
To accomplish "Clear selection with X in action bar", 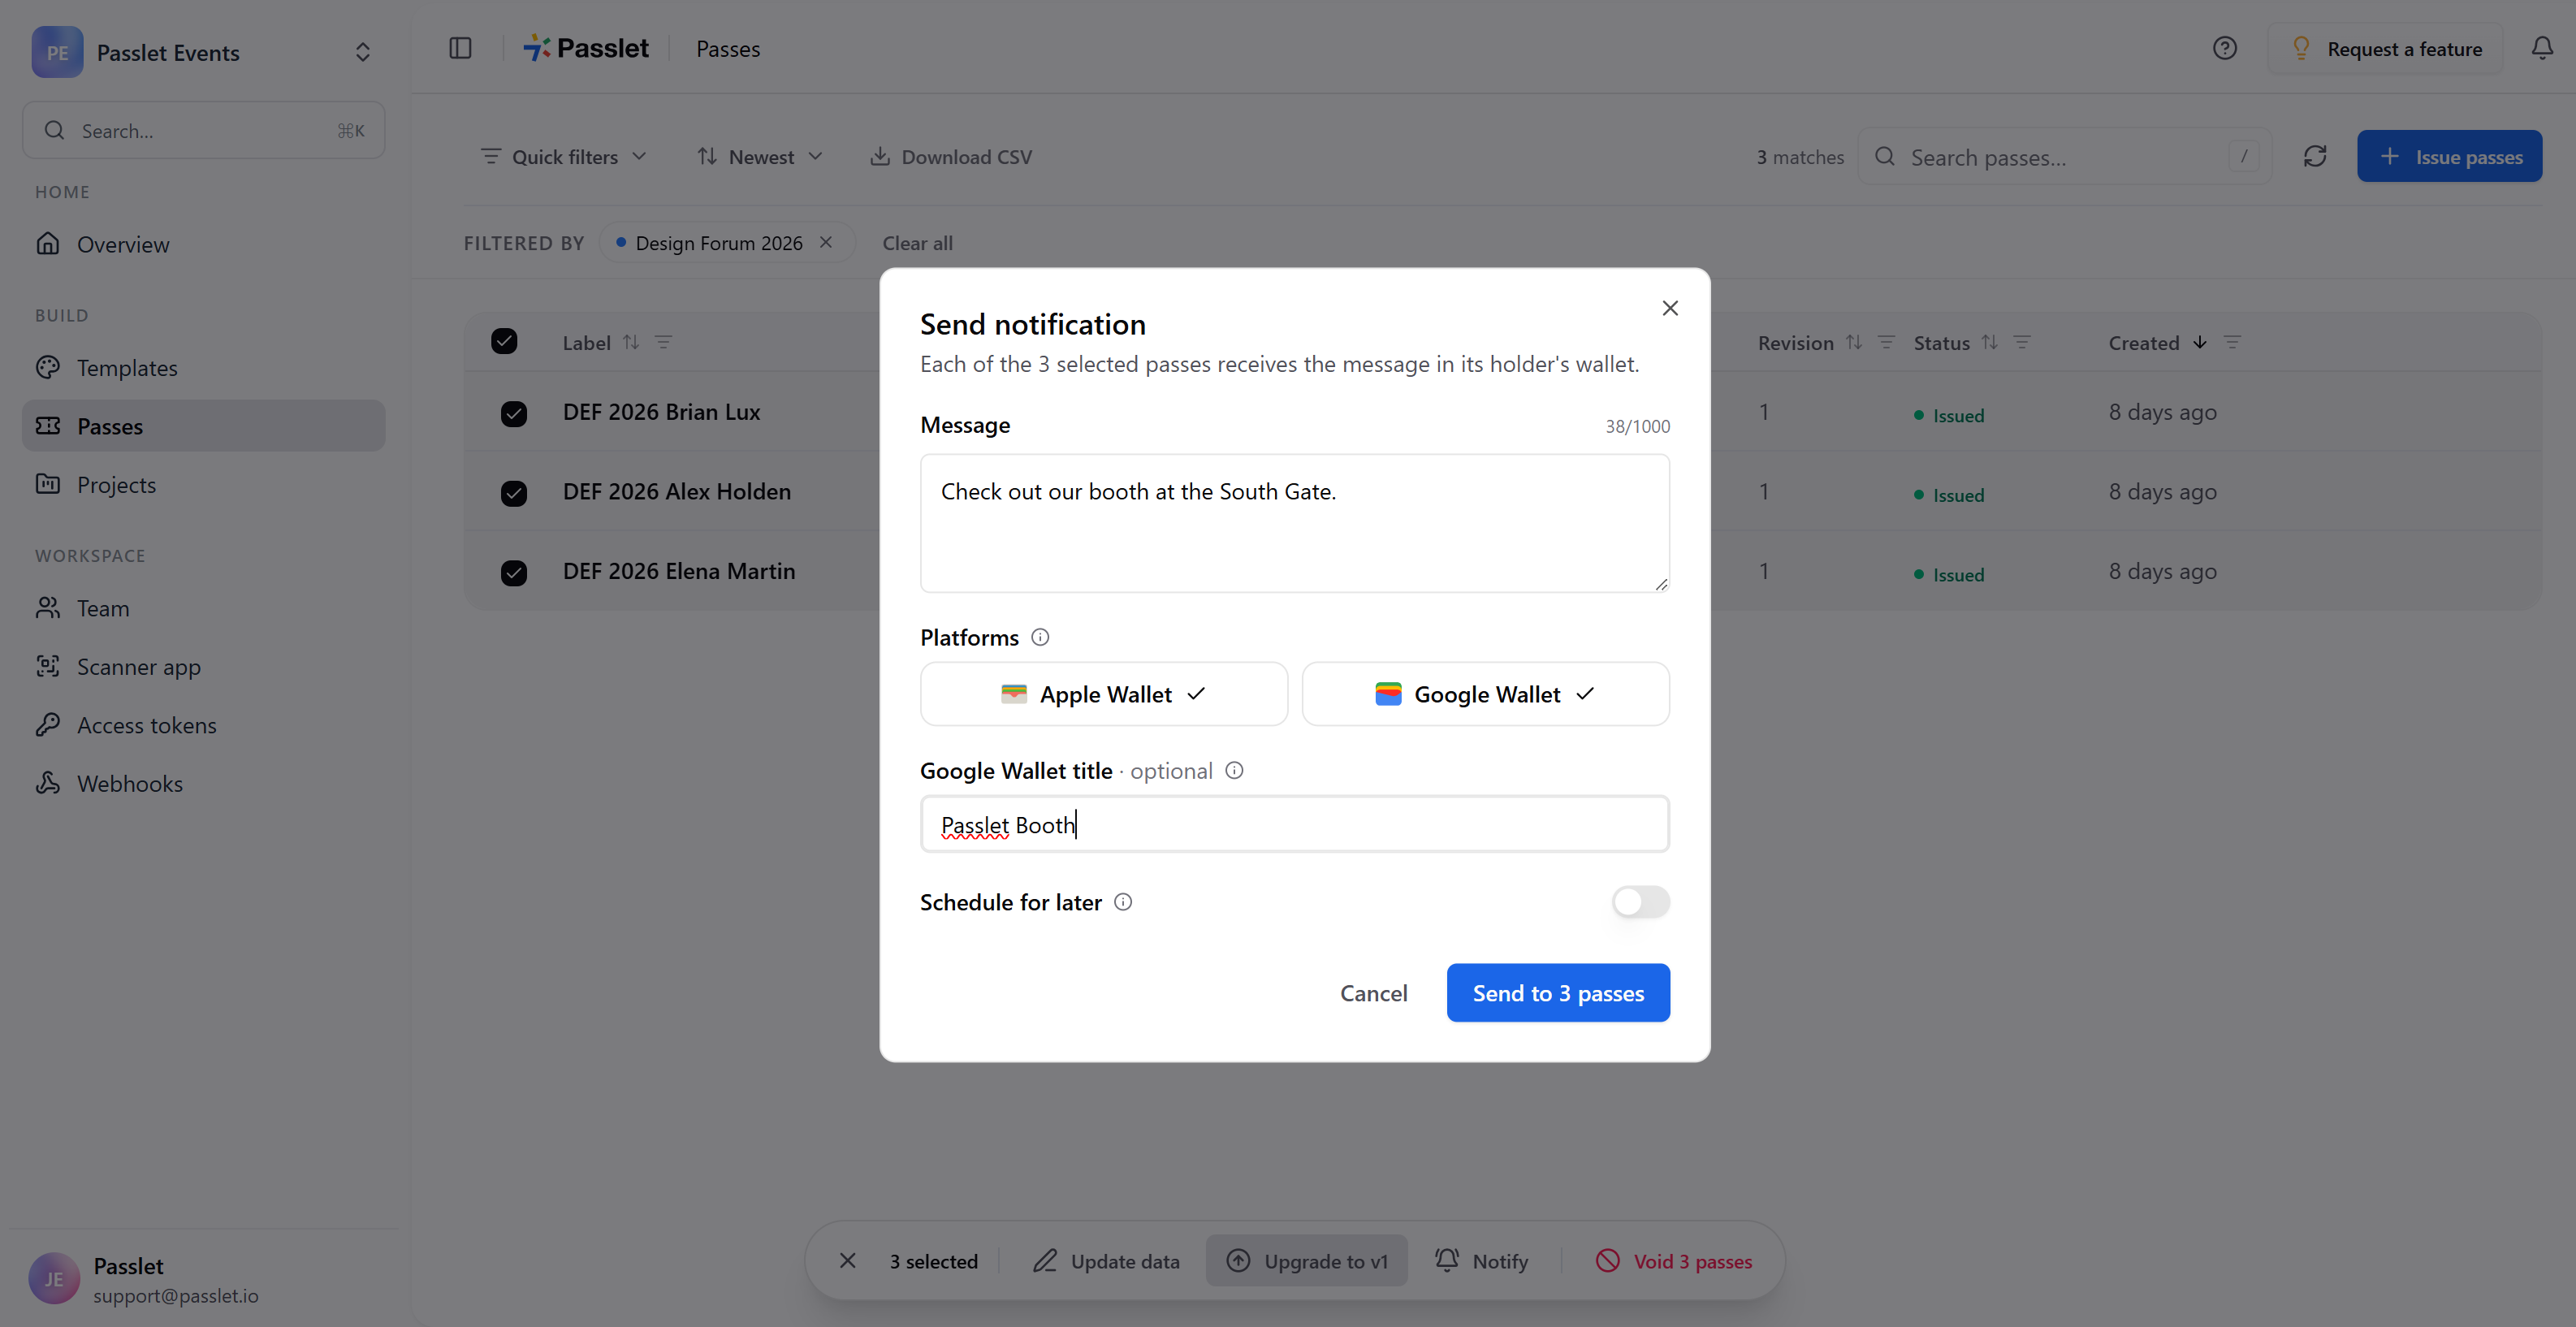I will pyautogui.click(x=847, y=1260).
